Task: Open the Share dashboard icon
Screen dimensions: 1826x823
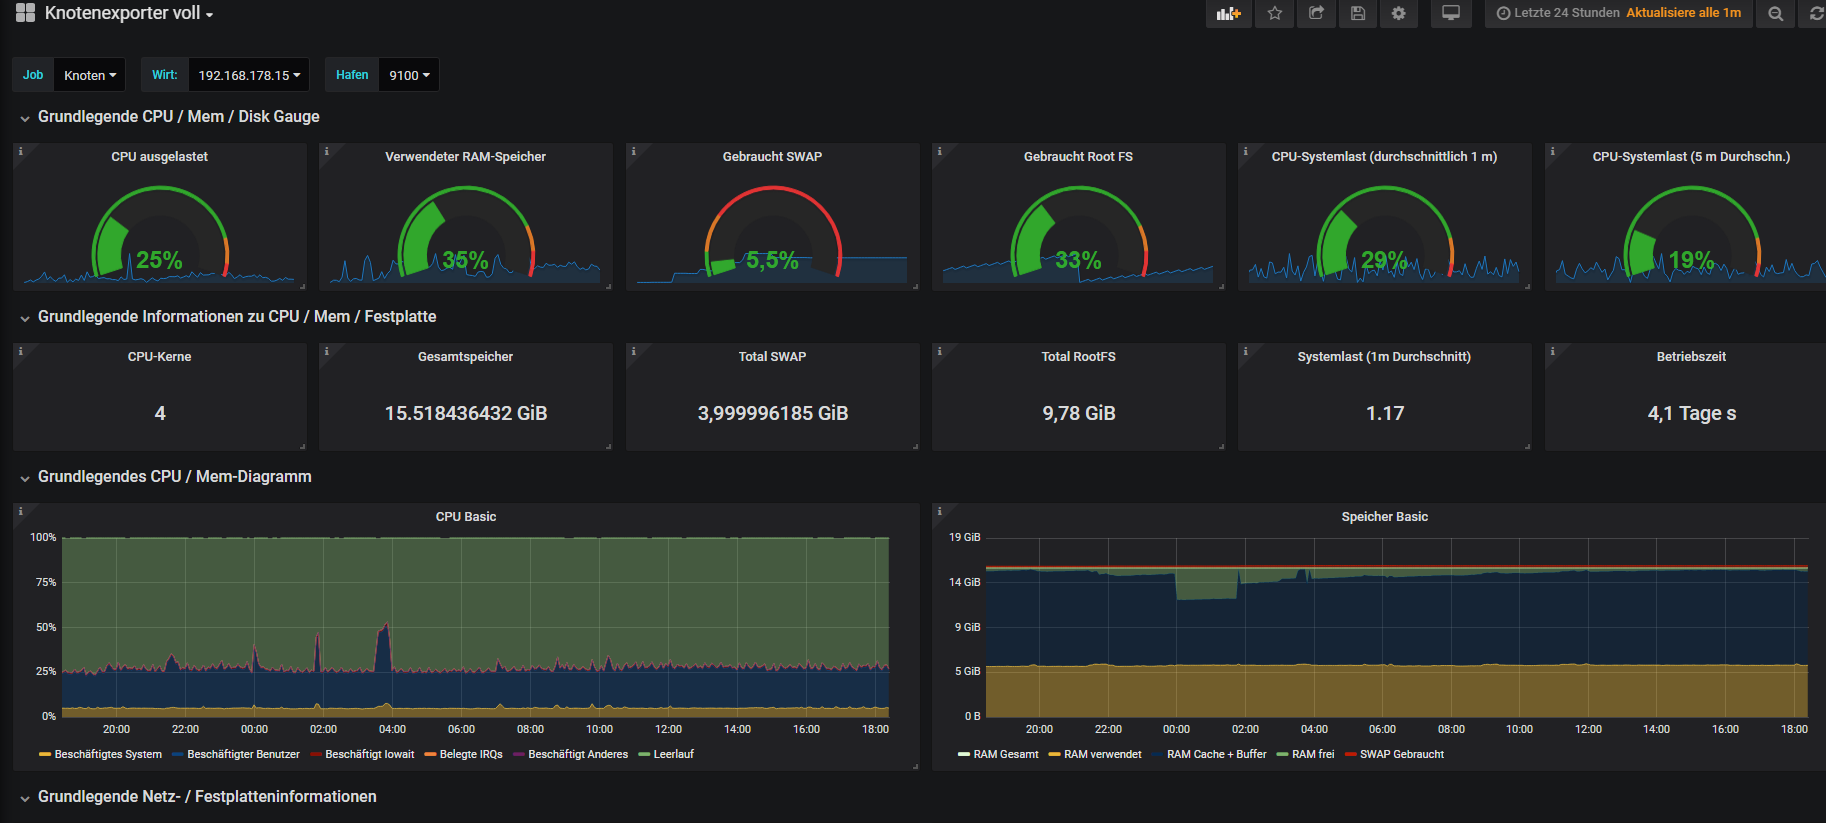Action: 1316,13
